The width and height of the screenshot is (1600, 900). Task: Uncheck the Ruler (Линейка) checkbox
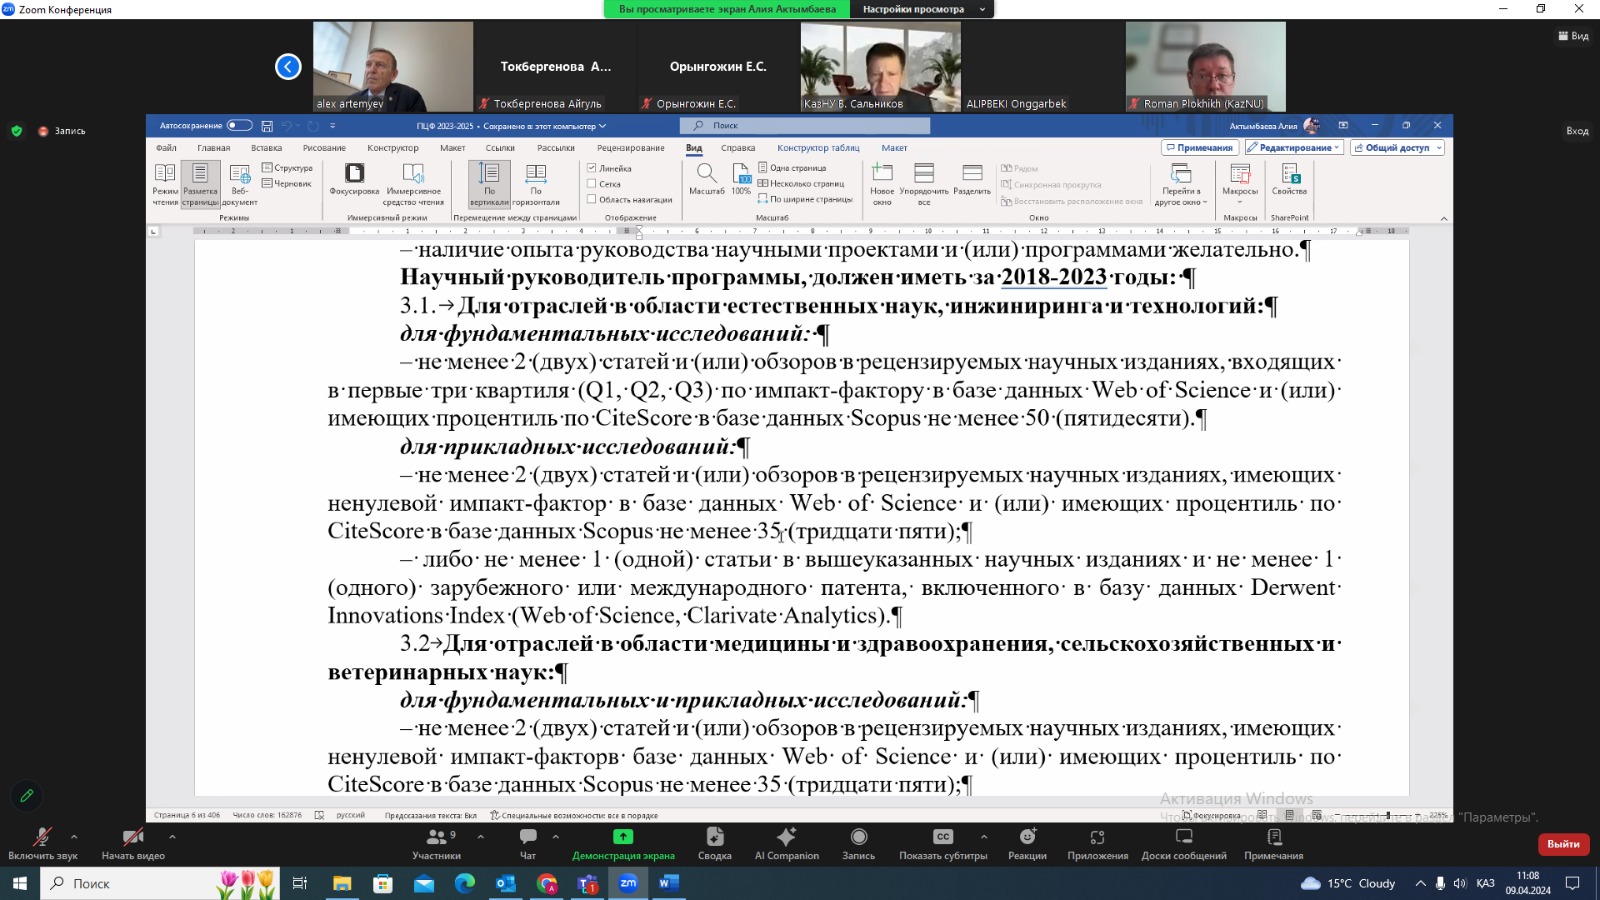pos(591,168)
